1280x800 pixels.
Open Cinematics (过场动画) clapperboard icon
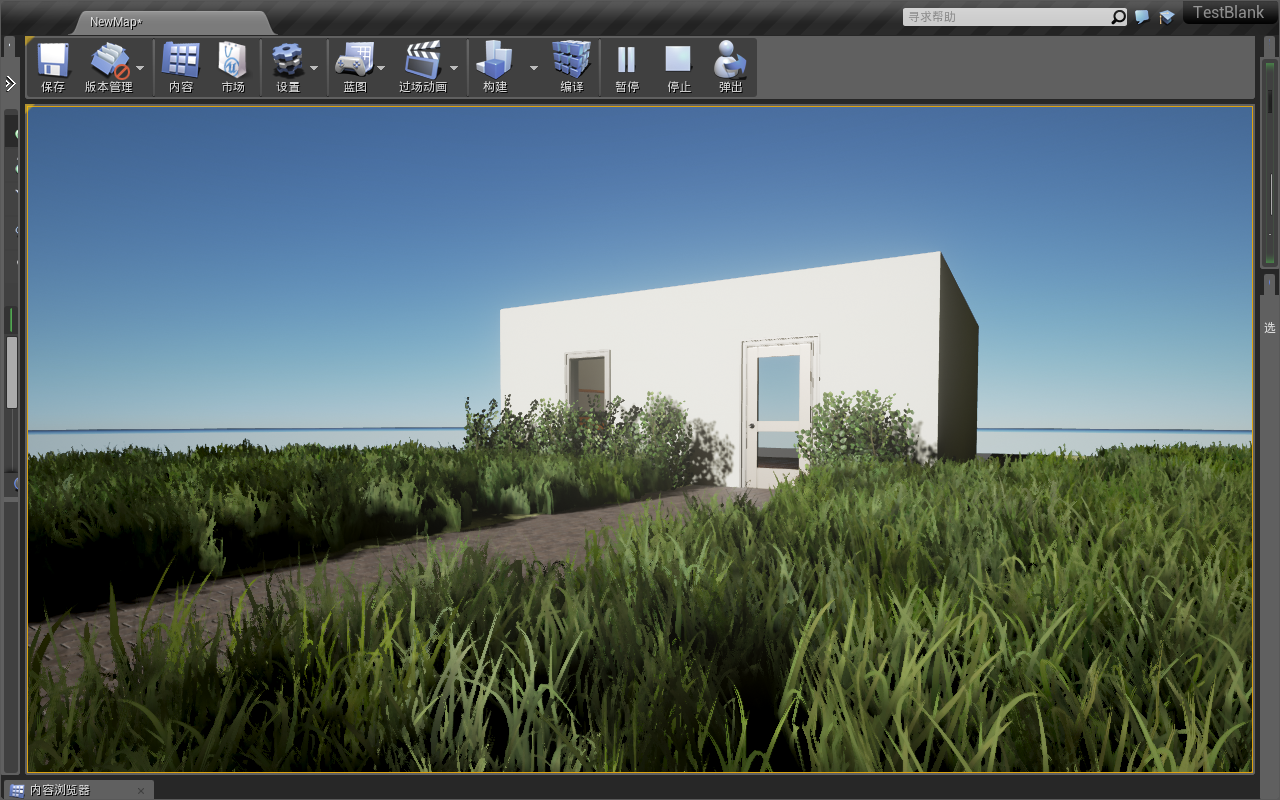[x=422, y=62]
